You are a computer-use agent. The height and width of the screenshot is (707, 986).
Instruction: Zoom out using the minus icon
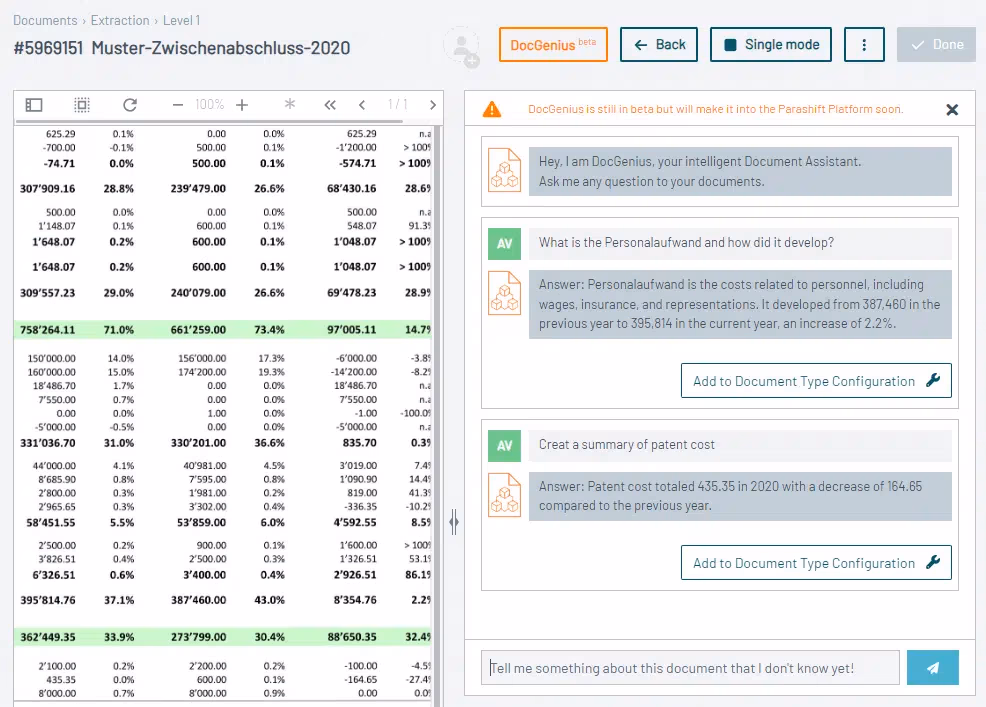(x=177, y=104)
